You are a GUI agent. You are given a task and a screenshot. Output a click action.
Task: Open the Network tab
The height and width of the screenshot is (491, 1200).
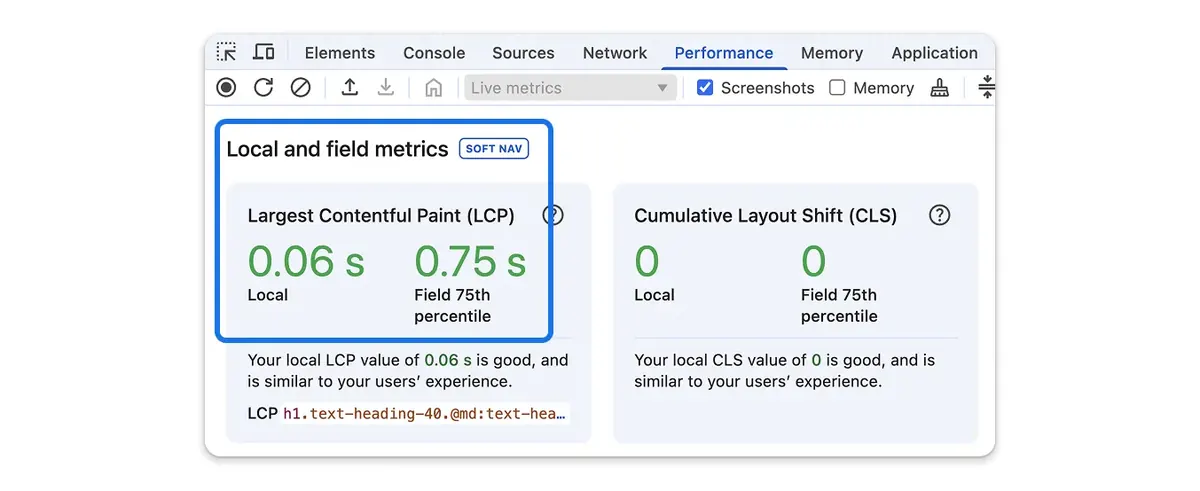[615, 53]
